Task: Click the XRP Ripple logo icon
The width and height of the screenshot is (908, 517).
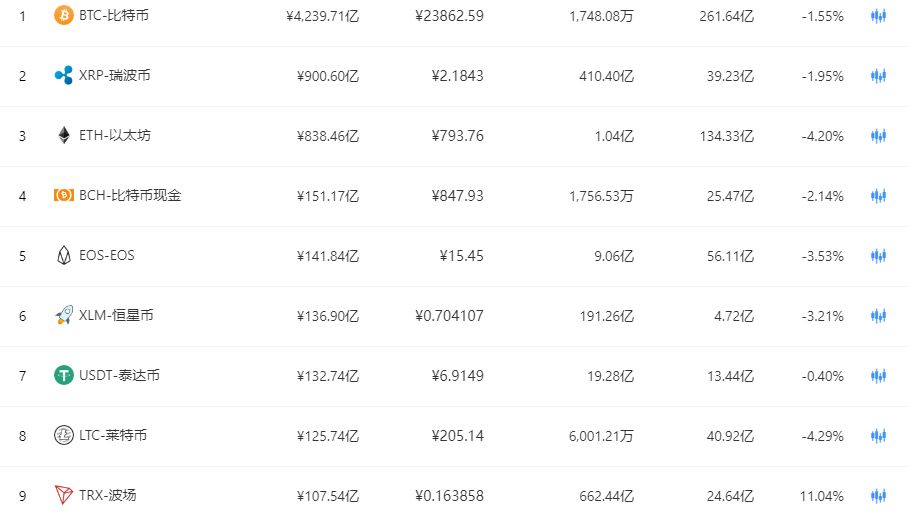Action: [63, 76]
